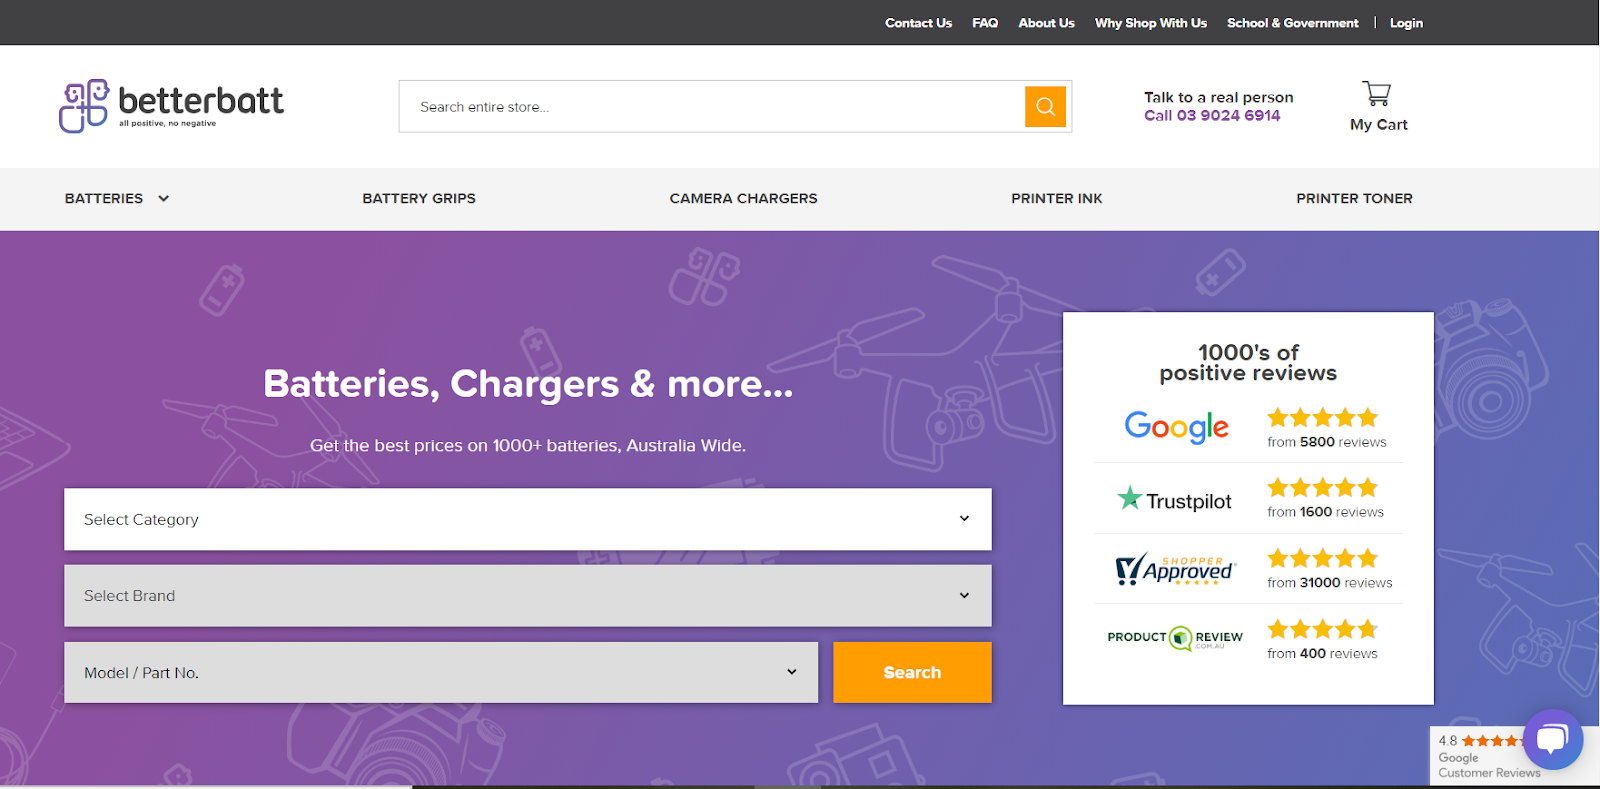Open the Batteries menu
The height and width of the screenshot is (789, 1600).
coord(104,198)
